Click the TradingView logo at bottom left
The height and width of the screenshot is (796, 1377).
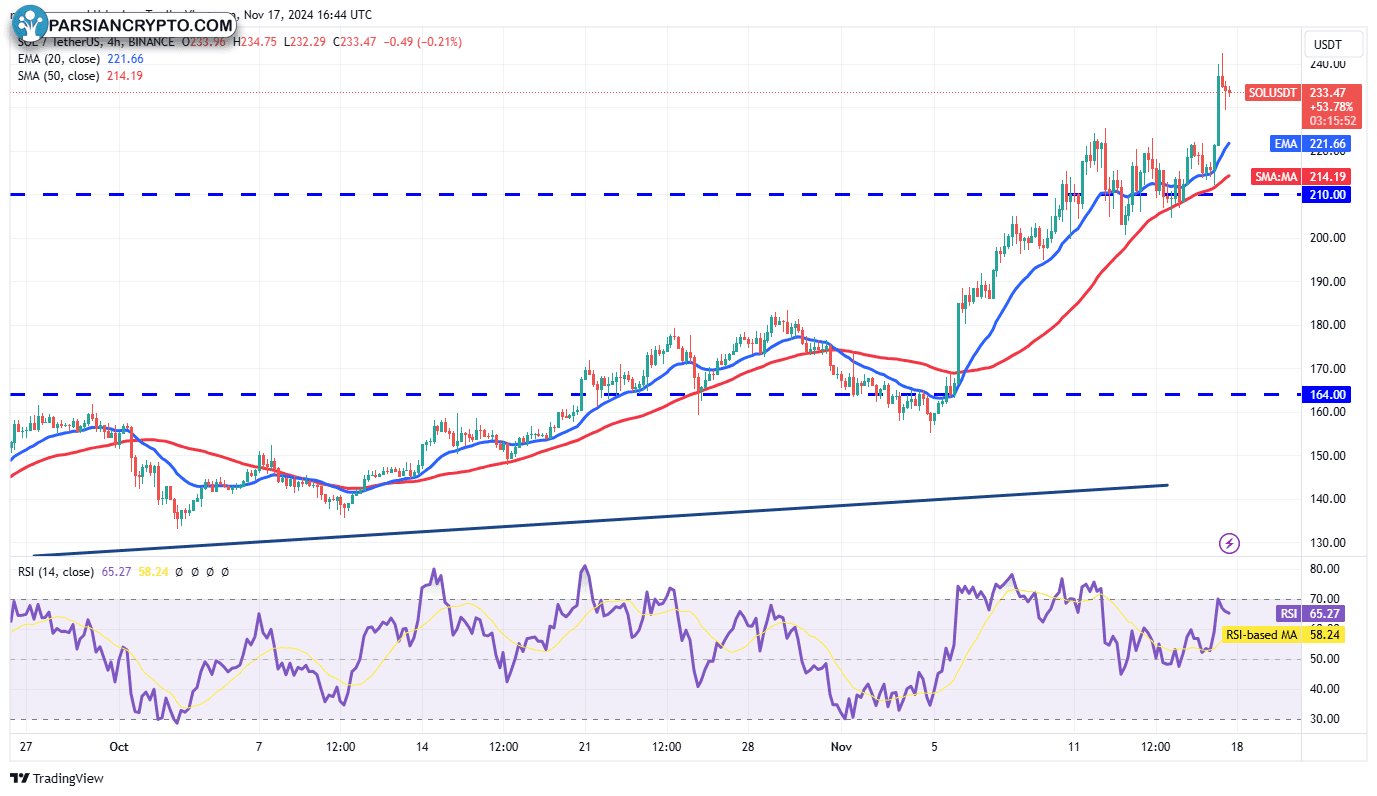coord(57,778)
